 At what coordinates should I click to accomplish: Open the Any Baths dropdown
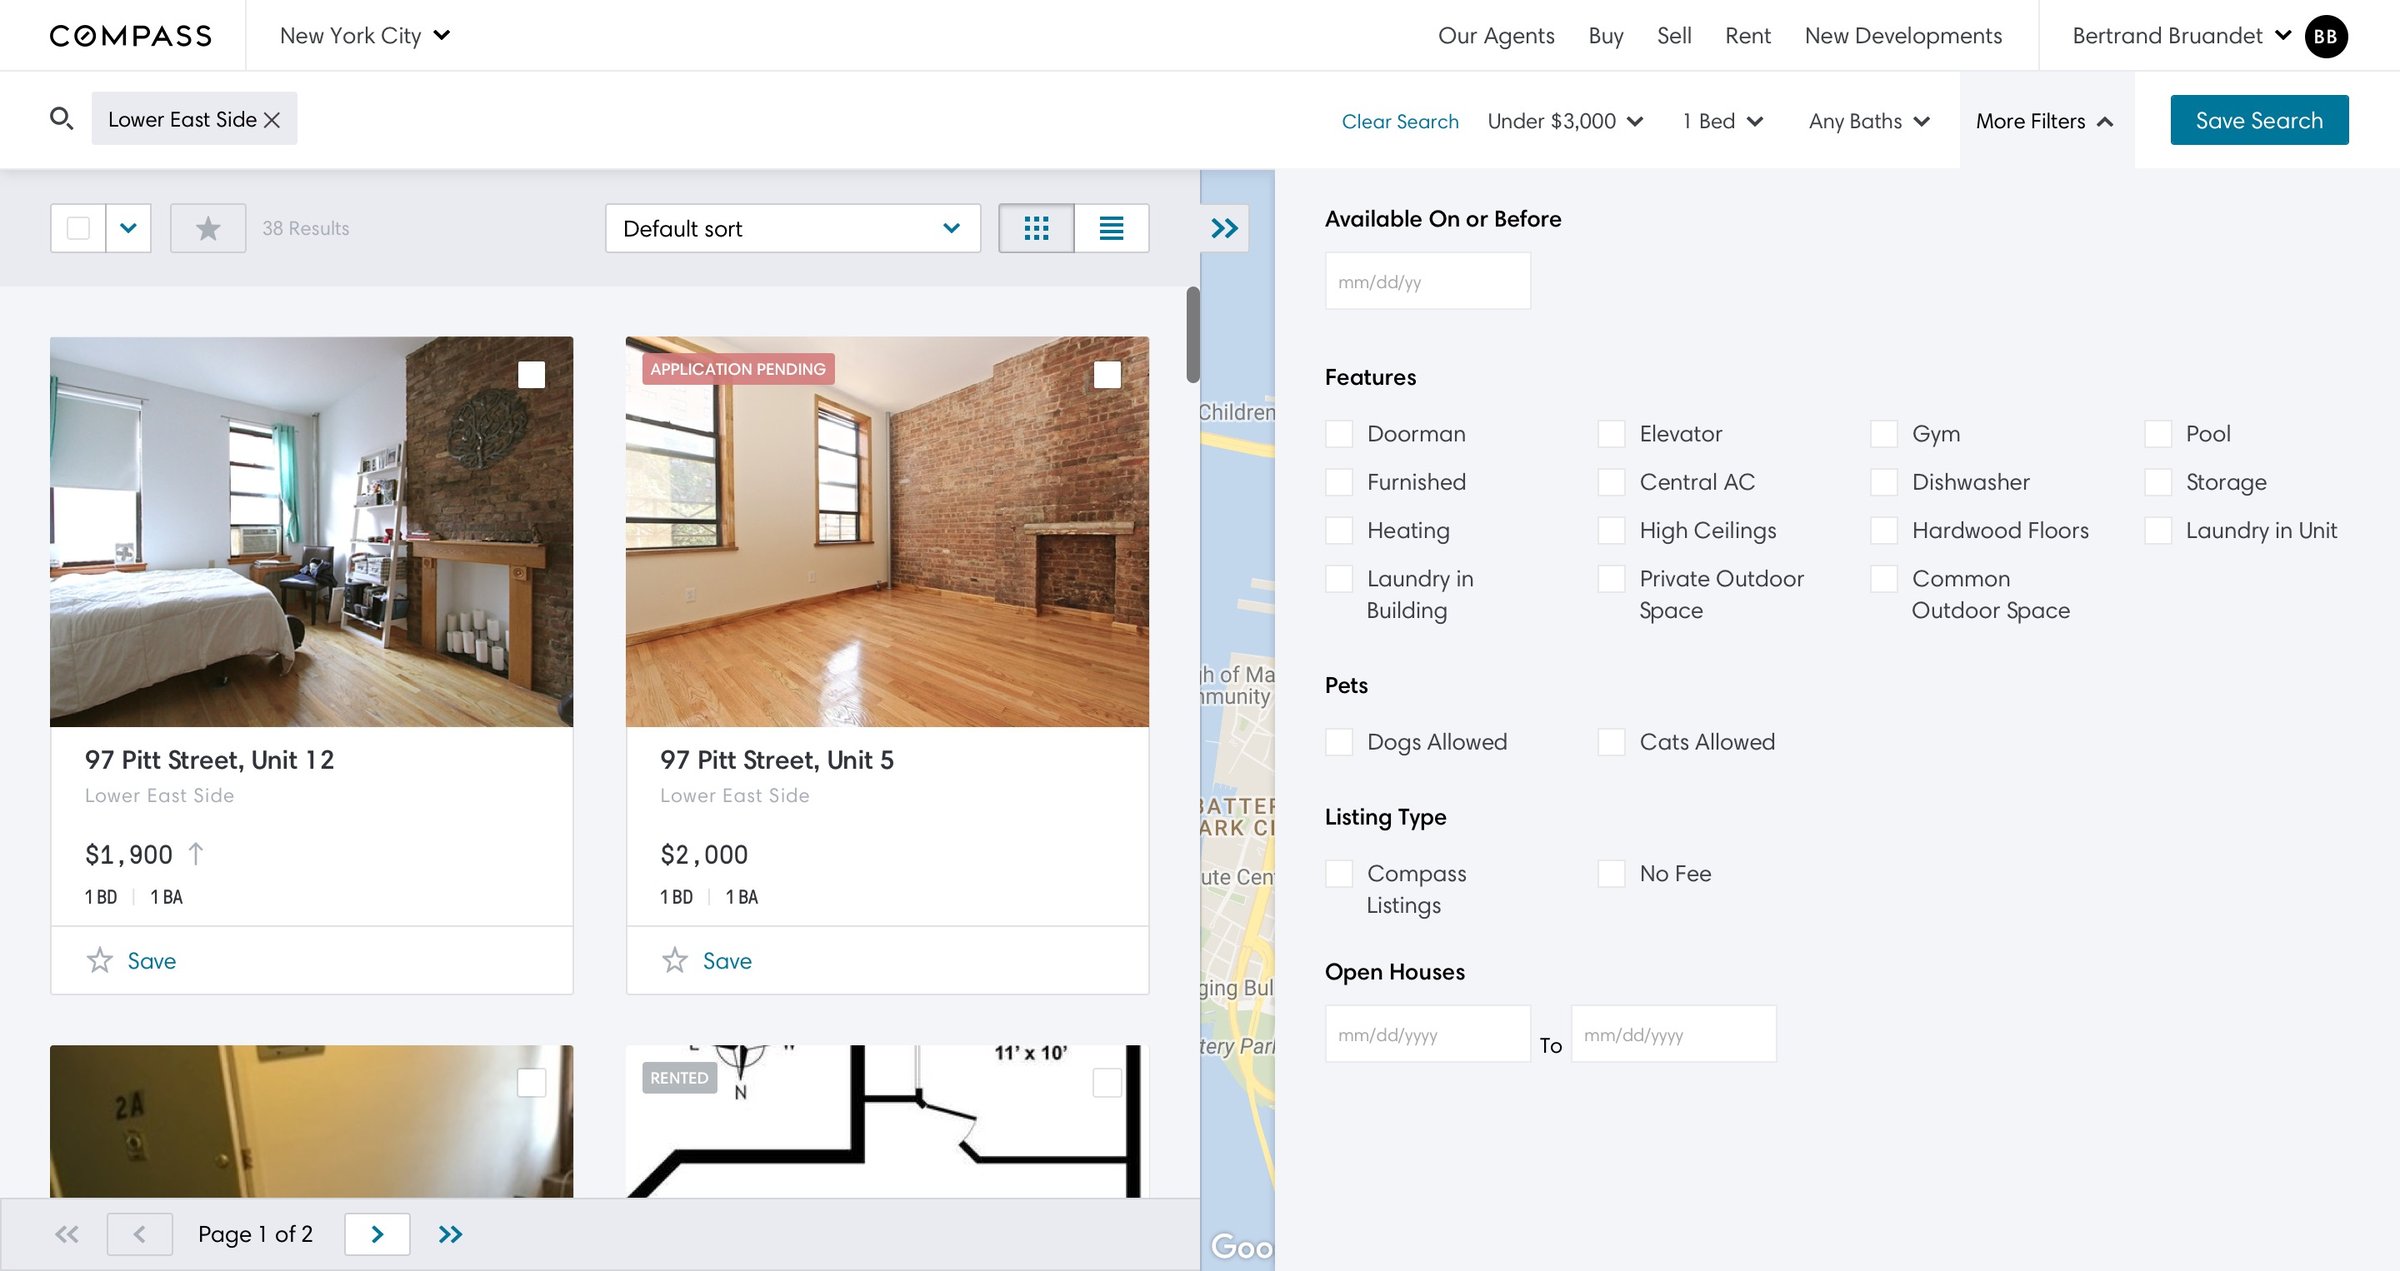(x=1869, y=121)
